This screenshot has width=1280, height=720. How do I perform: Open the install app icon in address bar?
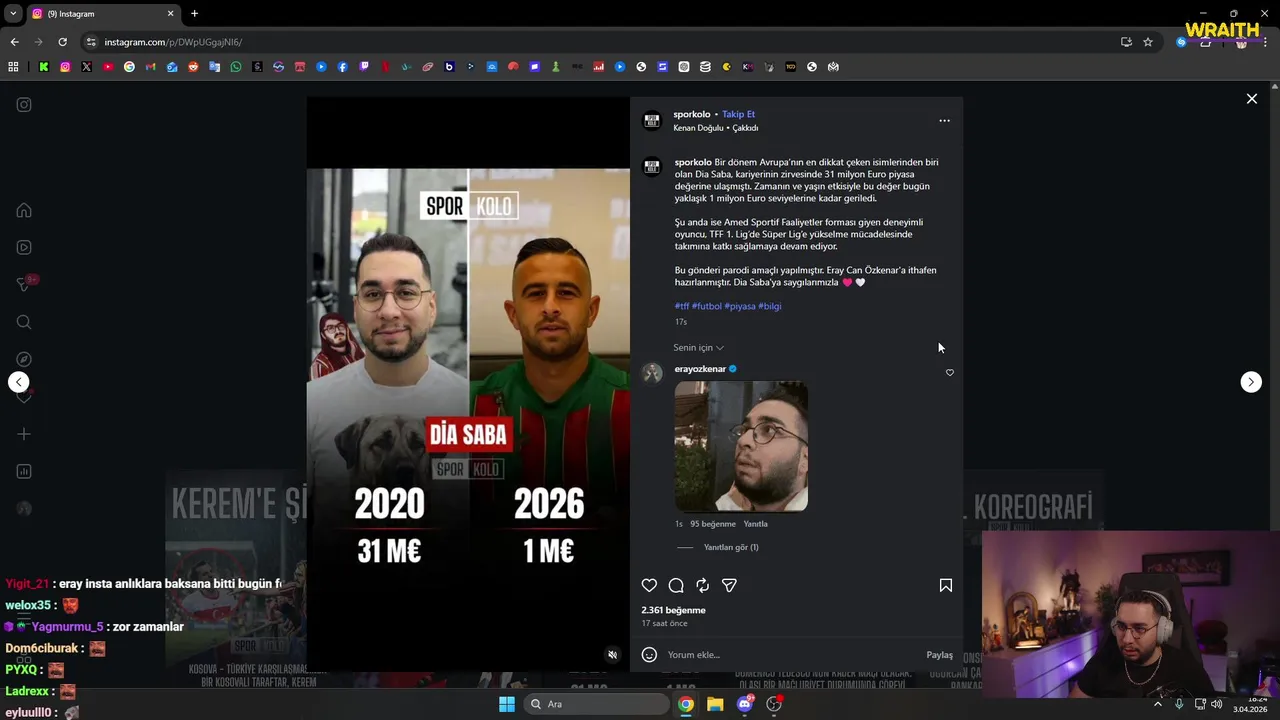[x=1126, y=42]
